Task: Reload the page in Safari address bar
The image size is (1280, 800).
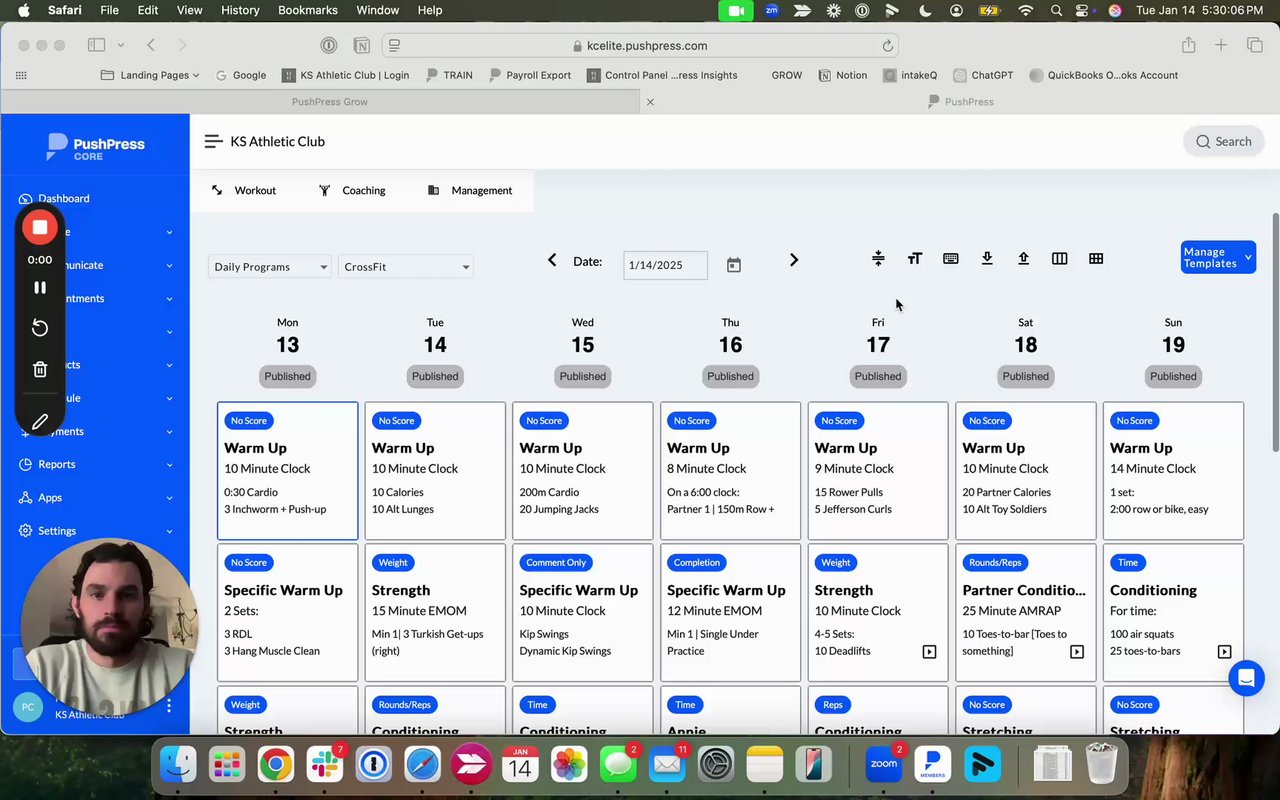Action: pos(887,46)
